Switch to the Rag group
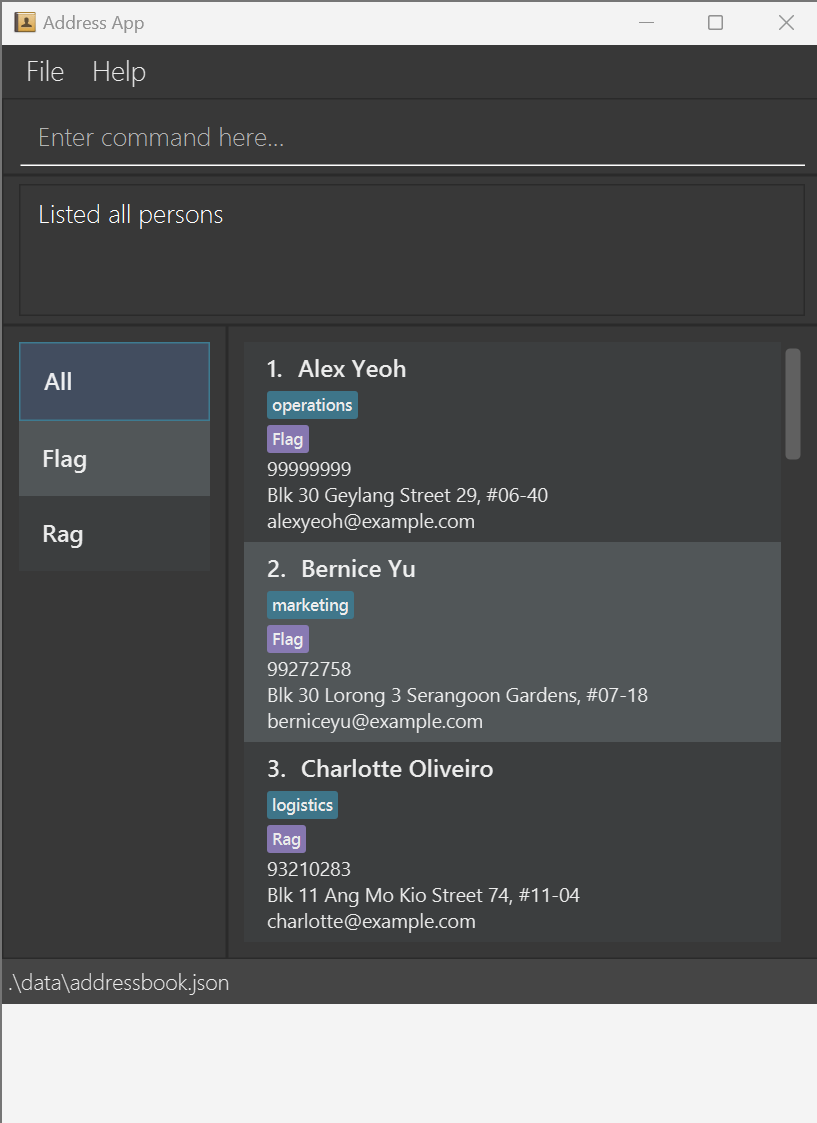Viewport: 817px width, 1123px height. click(114, 534)
